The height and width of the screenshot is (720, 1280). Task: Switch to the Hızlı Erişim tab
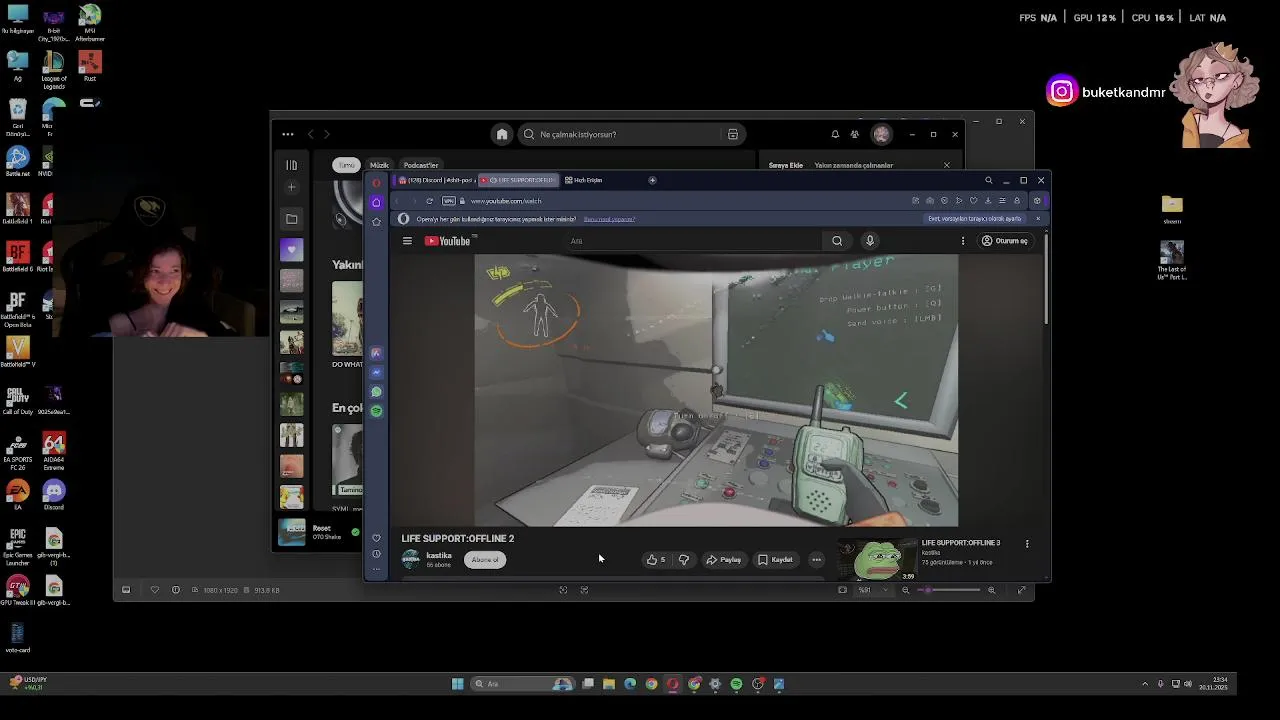click(583, 180)
